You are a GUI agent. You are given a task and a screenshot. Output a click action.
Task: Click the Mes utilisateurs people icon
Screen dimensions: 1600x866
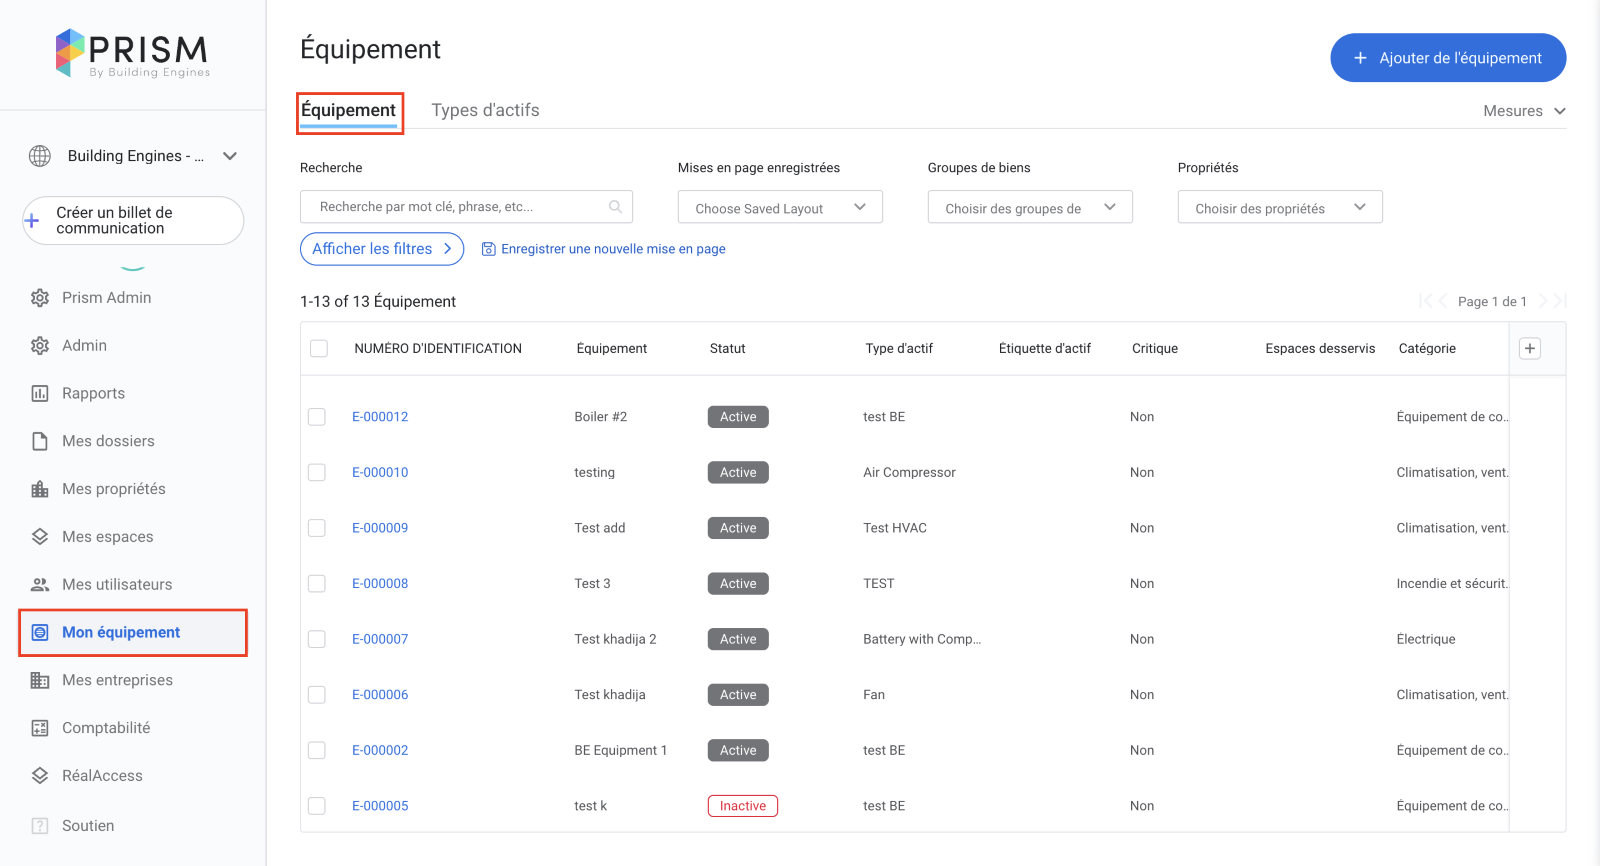pos(40,585)
